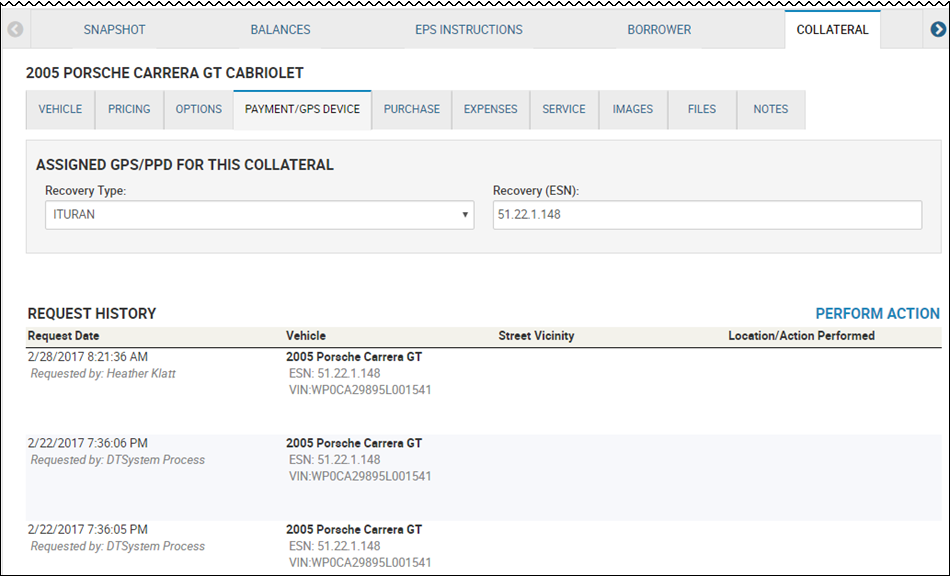View the EXPENSES sub-tab
The width and height of the screenshot is (950, 576).
[x=491, y=110]
